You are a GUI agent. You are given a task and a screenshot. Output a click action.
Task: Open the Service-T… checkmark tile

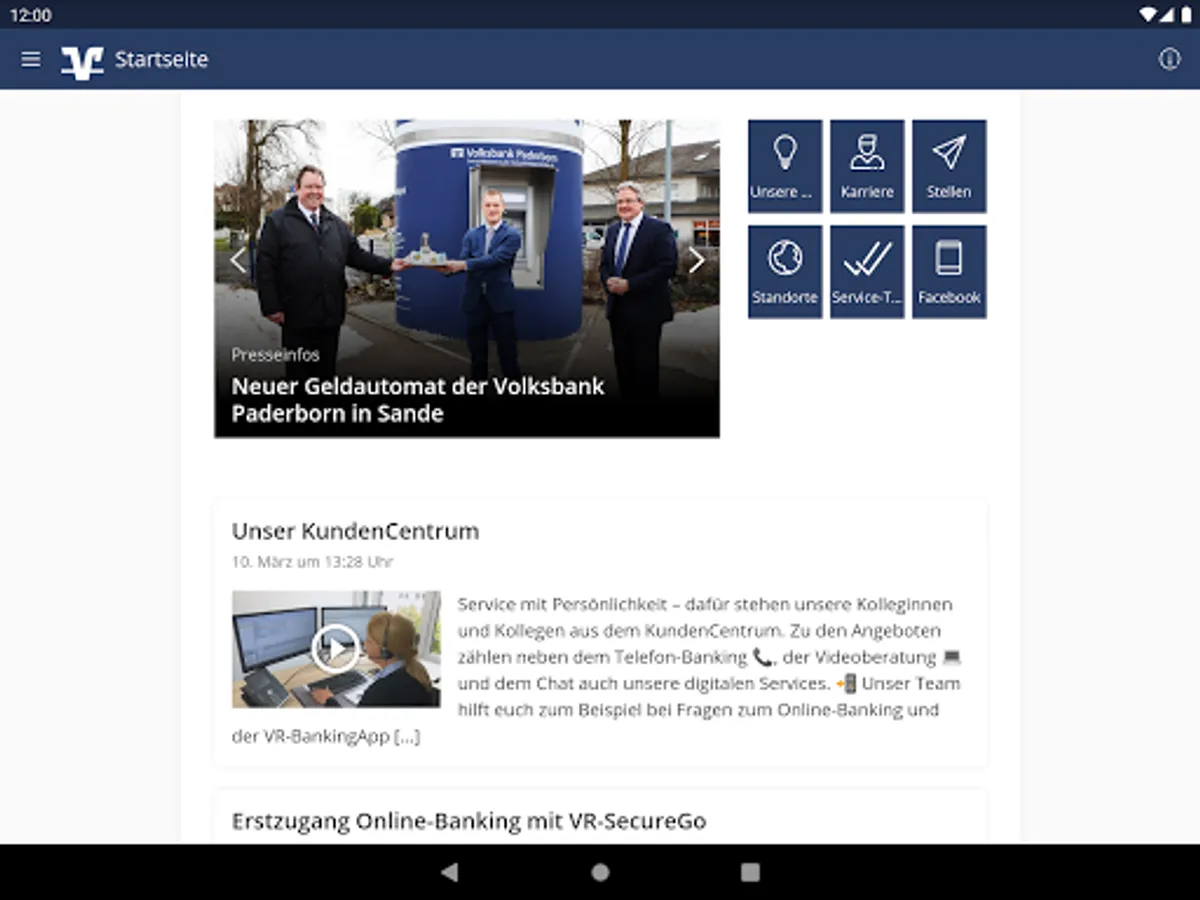(x=867, y=272)
